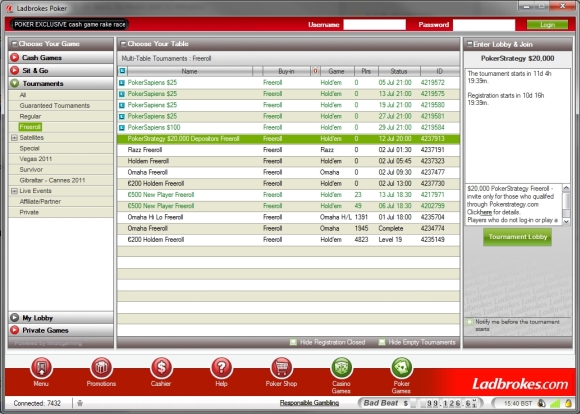Select the Omaha Hi Lo Freeroll row
The image size is (580, 414).
coord(289,217)
